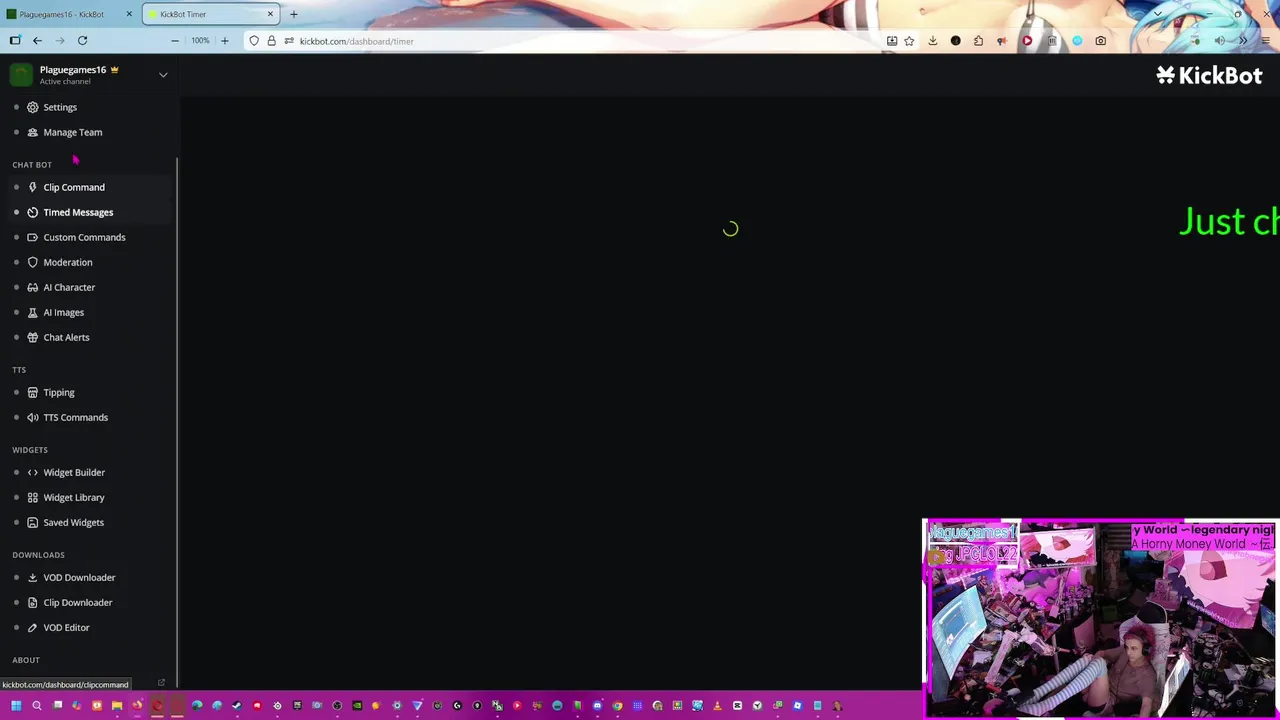This screenshot has width=1280, height=720.
Task: Open Discord from the taskbar
Action: 597,706
